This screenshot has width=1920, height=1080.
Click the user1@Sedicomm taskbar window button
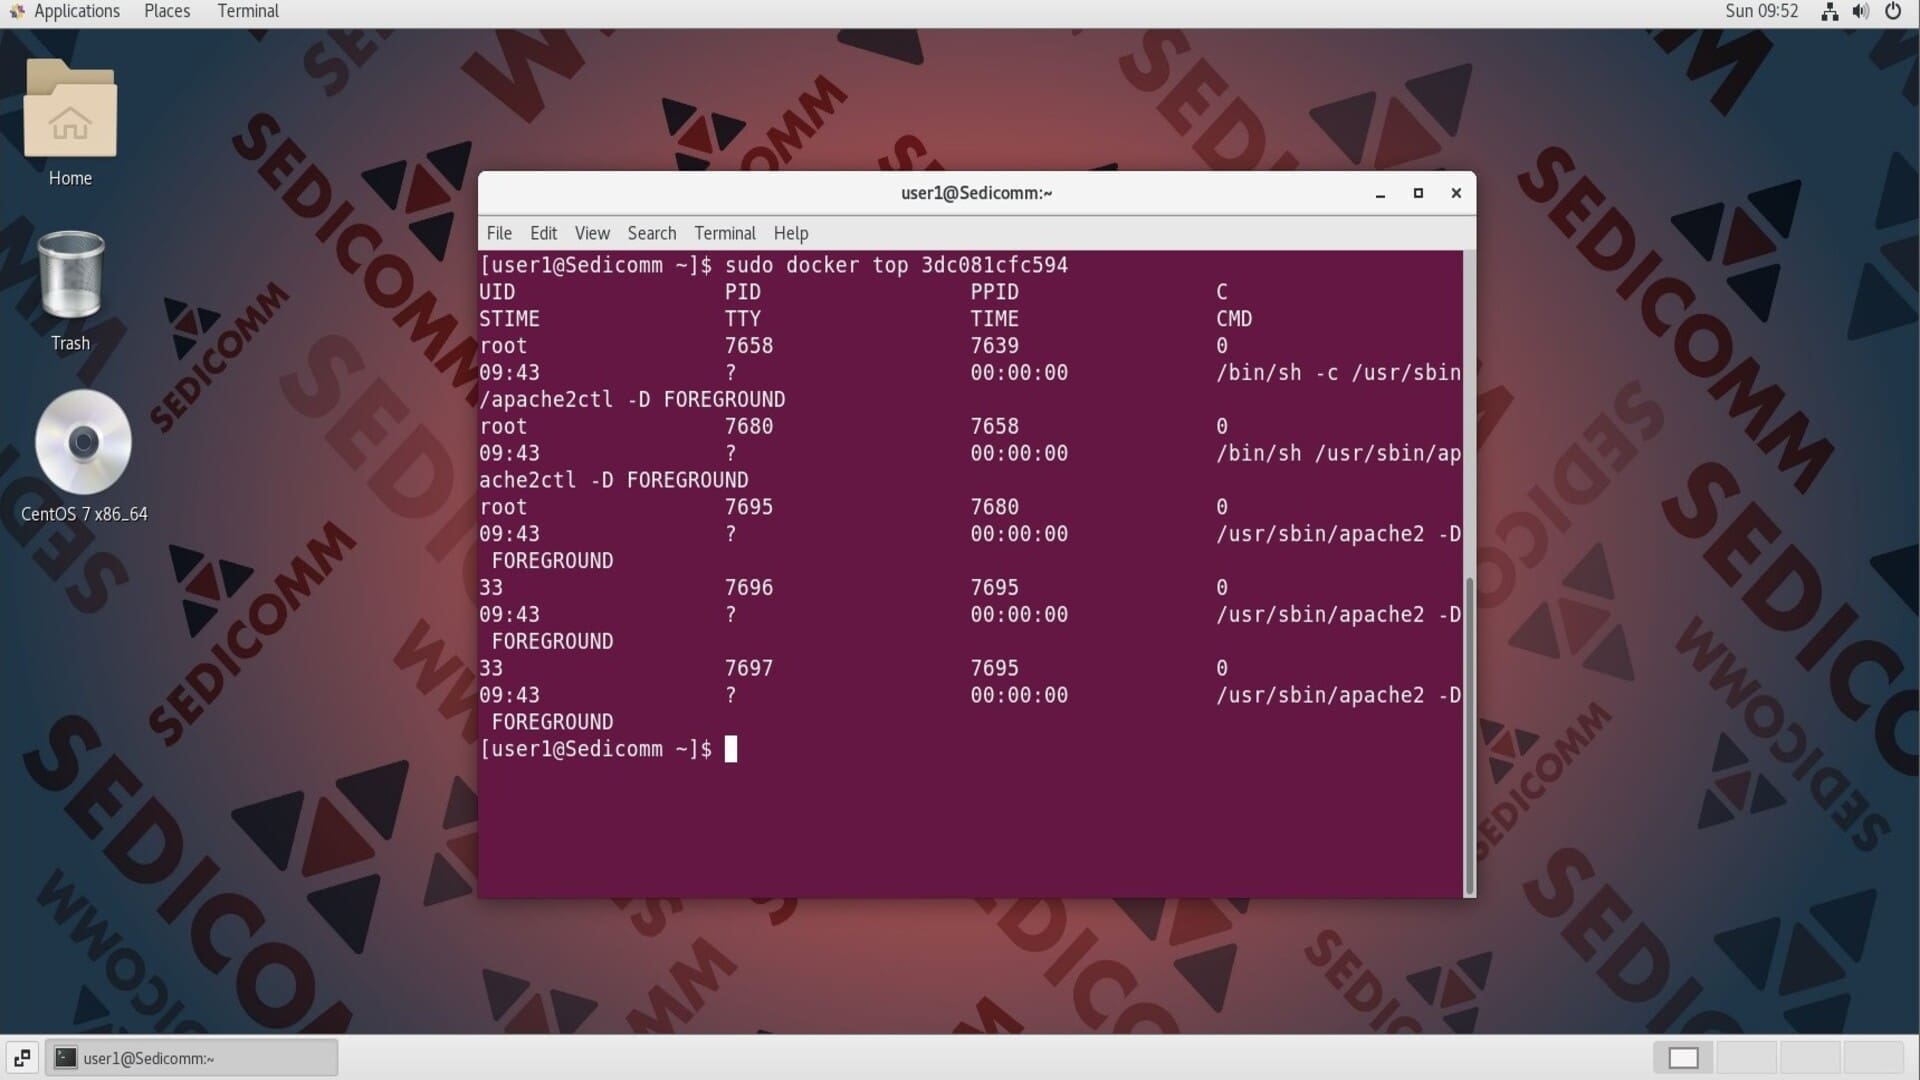pyautogui.click(x=192, y=1057)
